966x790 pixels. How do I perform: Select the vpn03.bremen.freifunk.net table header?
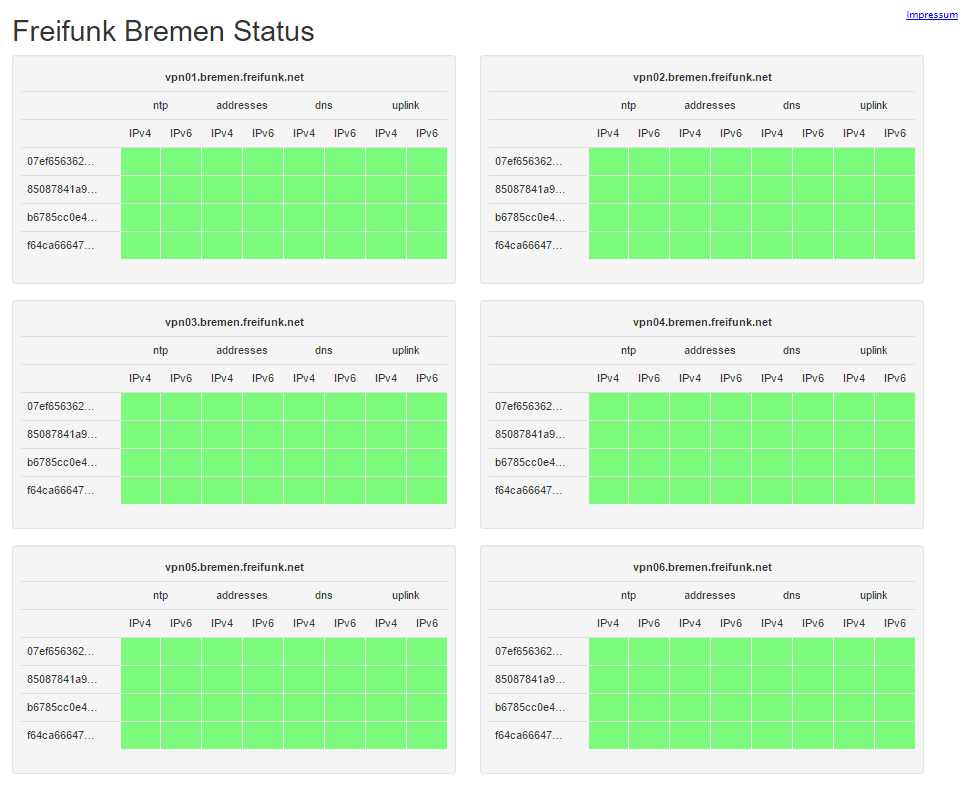234,322
